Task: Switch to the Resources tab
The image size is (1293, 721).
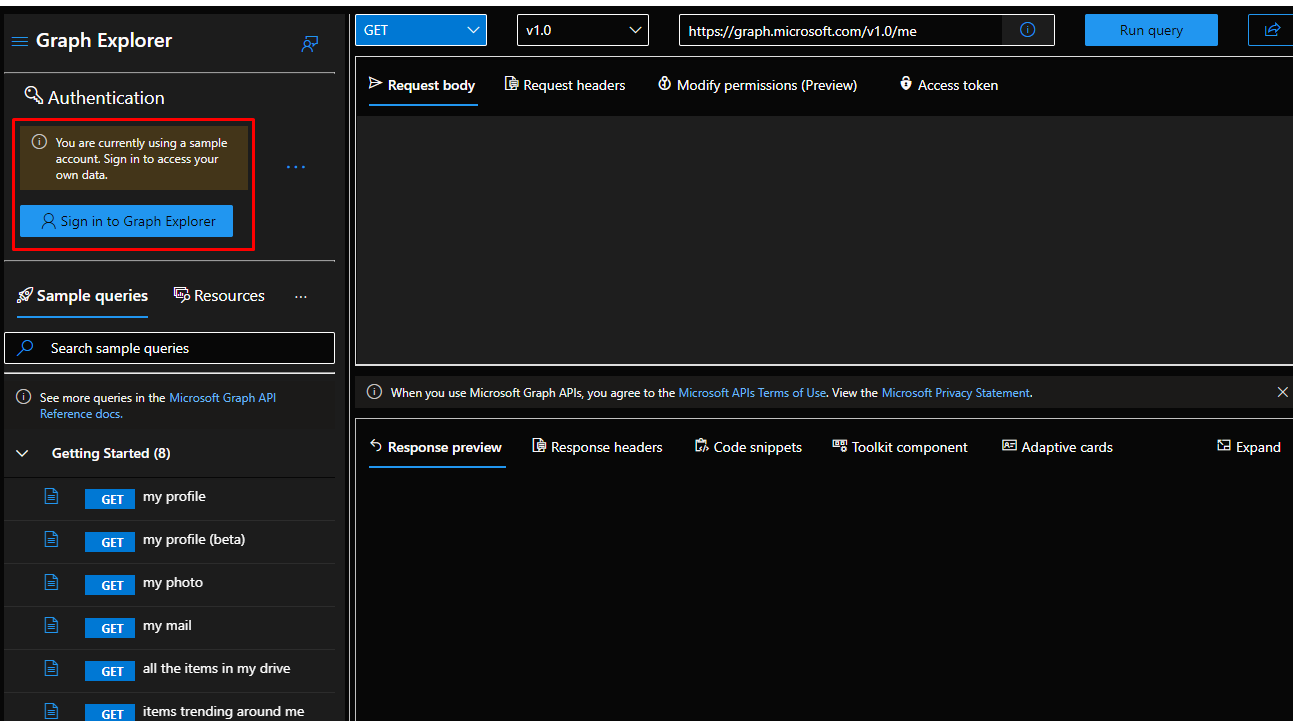Action: [x=219, y=295]
